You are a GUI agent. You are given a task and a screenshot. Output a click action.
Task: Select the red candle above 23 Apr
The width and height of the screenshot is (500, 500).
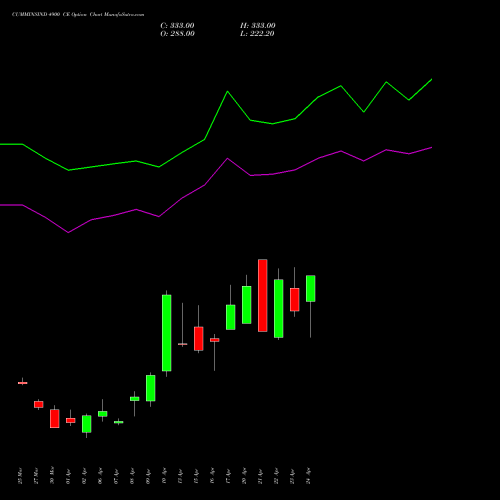pos(295,300)
